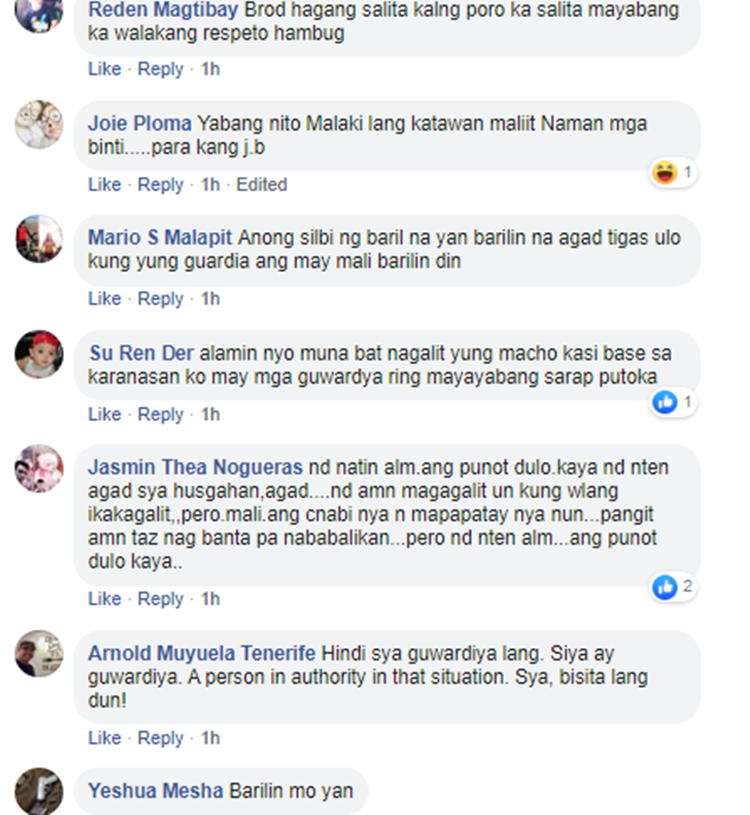
Task: Like Jasmin Thea Nogueras' comment
Action: coord(104,599)
